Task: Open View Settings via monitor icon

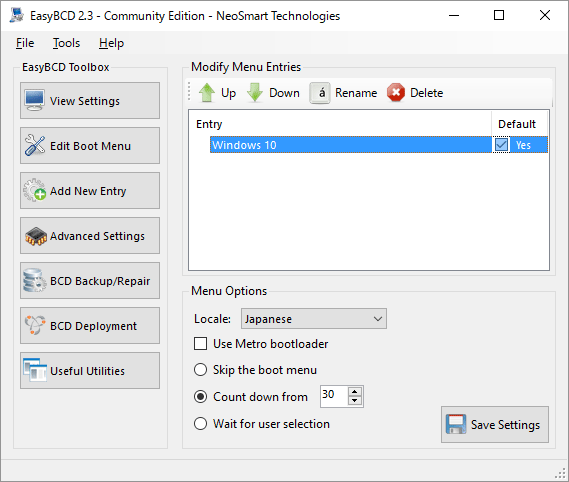Action: [34, 101]
